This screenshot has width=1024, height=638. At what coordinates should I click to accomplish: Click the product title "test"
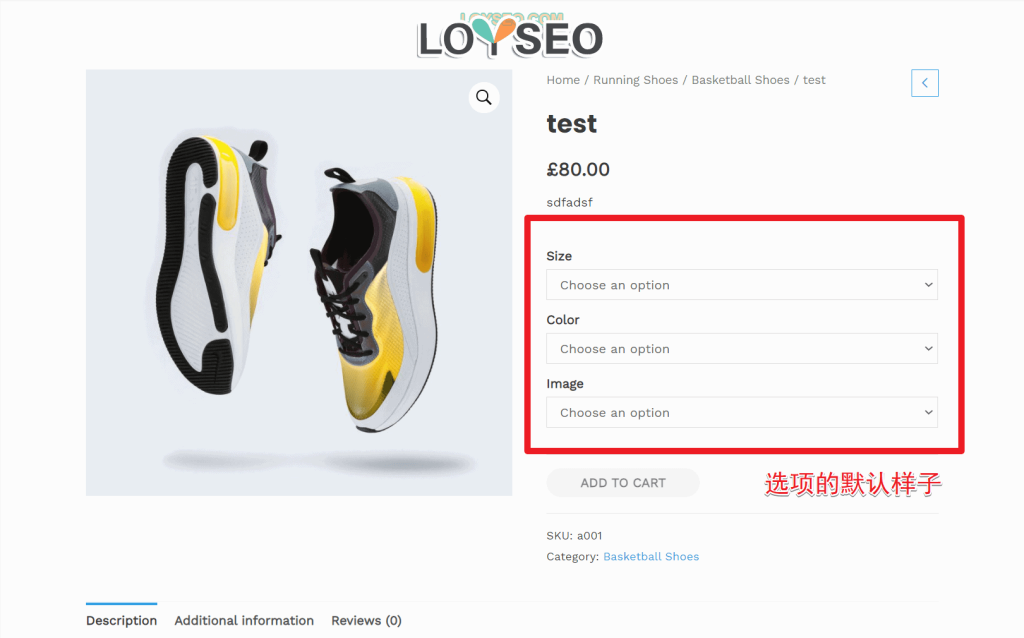(572, 124)
